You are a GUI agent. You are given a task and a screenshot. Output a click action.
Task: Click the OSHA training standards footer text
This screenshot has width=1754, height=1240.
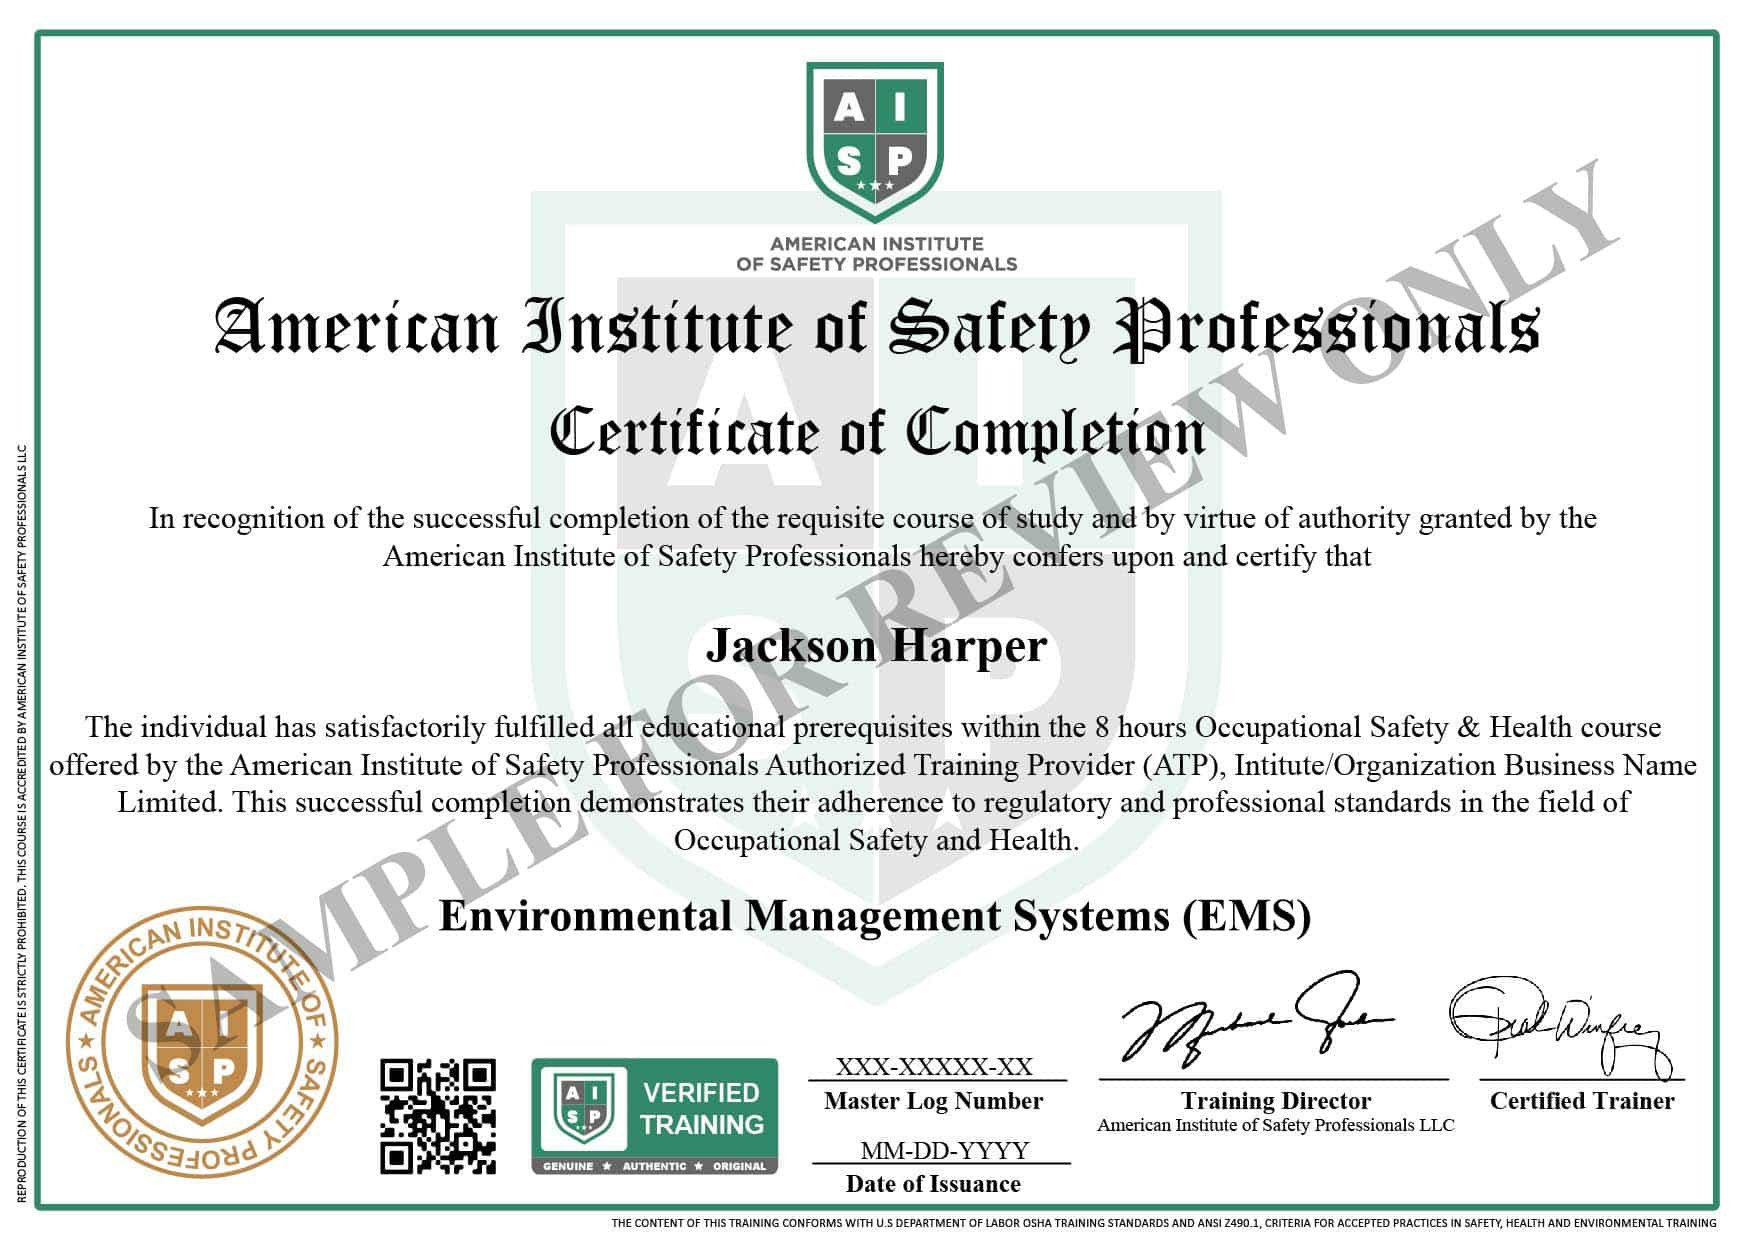point(1164,1222)
